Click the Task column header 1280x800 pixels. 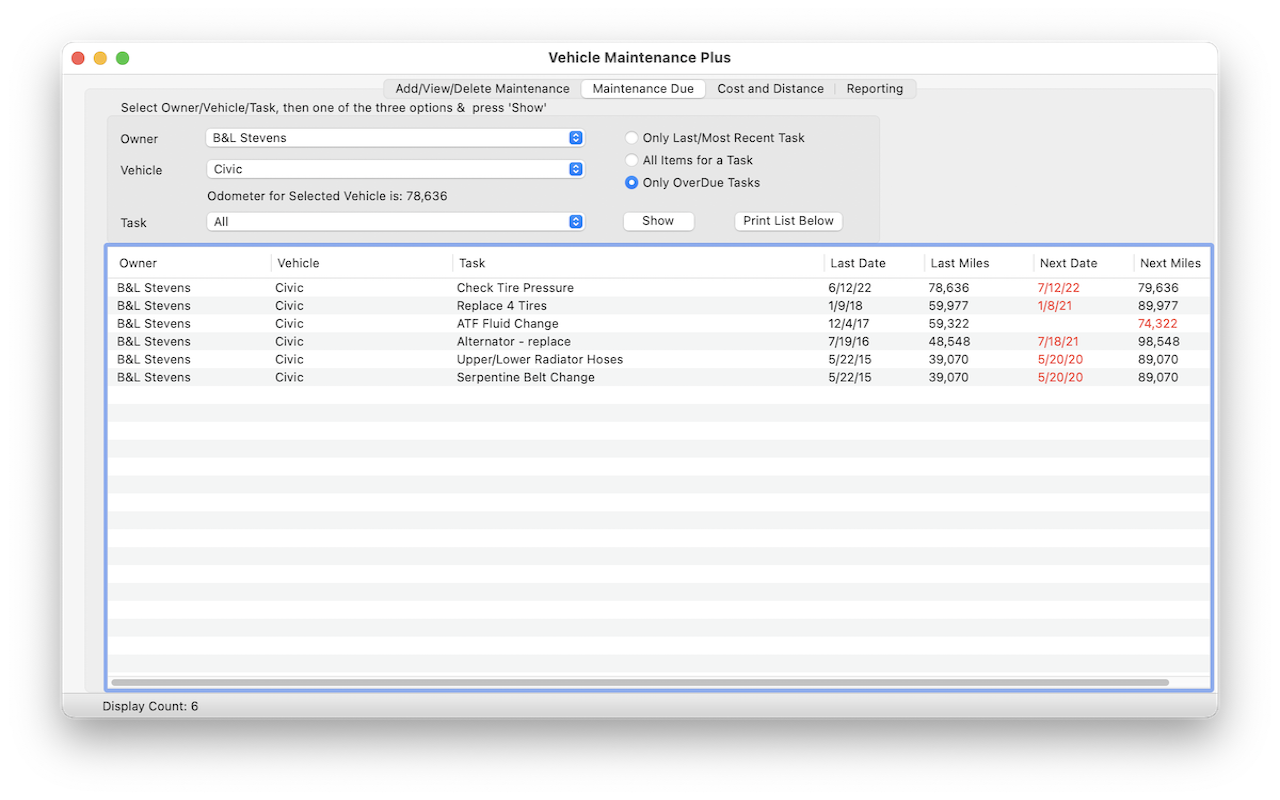click(472, 264)
